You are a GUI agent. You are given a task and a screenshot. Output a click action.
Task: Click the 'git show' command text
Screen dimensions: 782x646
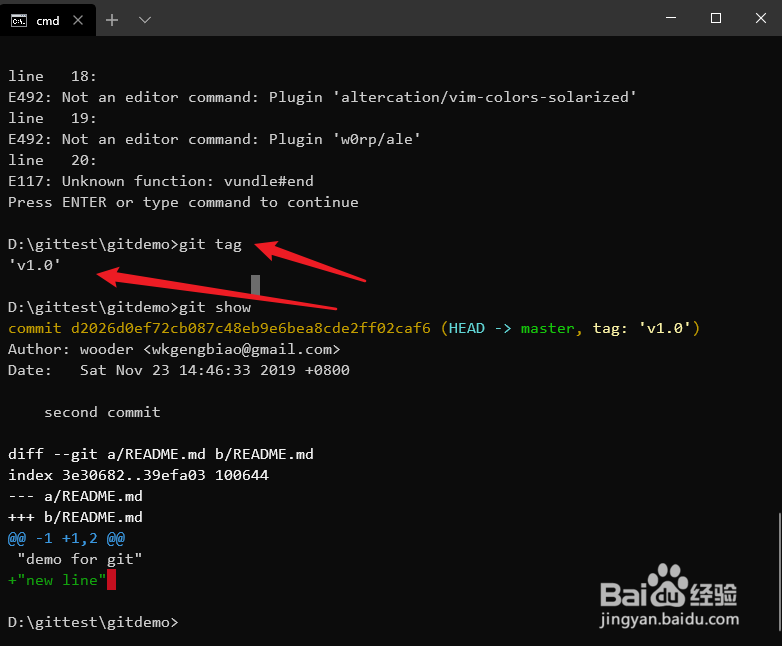tap(215, 307)
